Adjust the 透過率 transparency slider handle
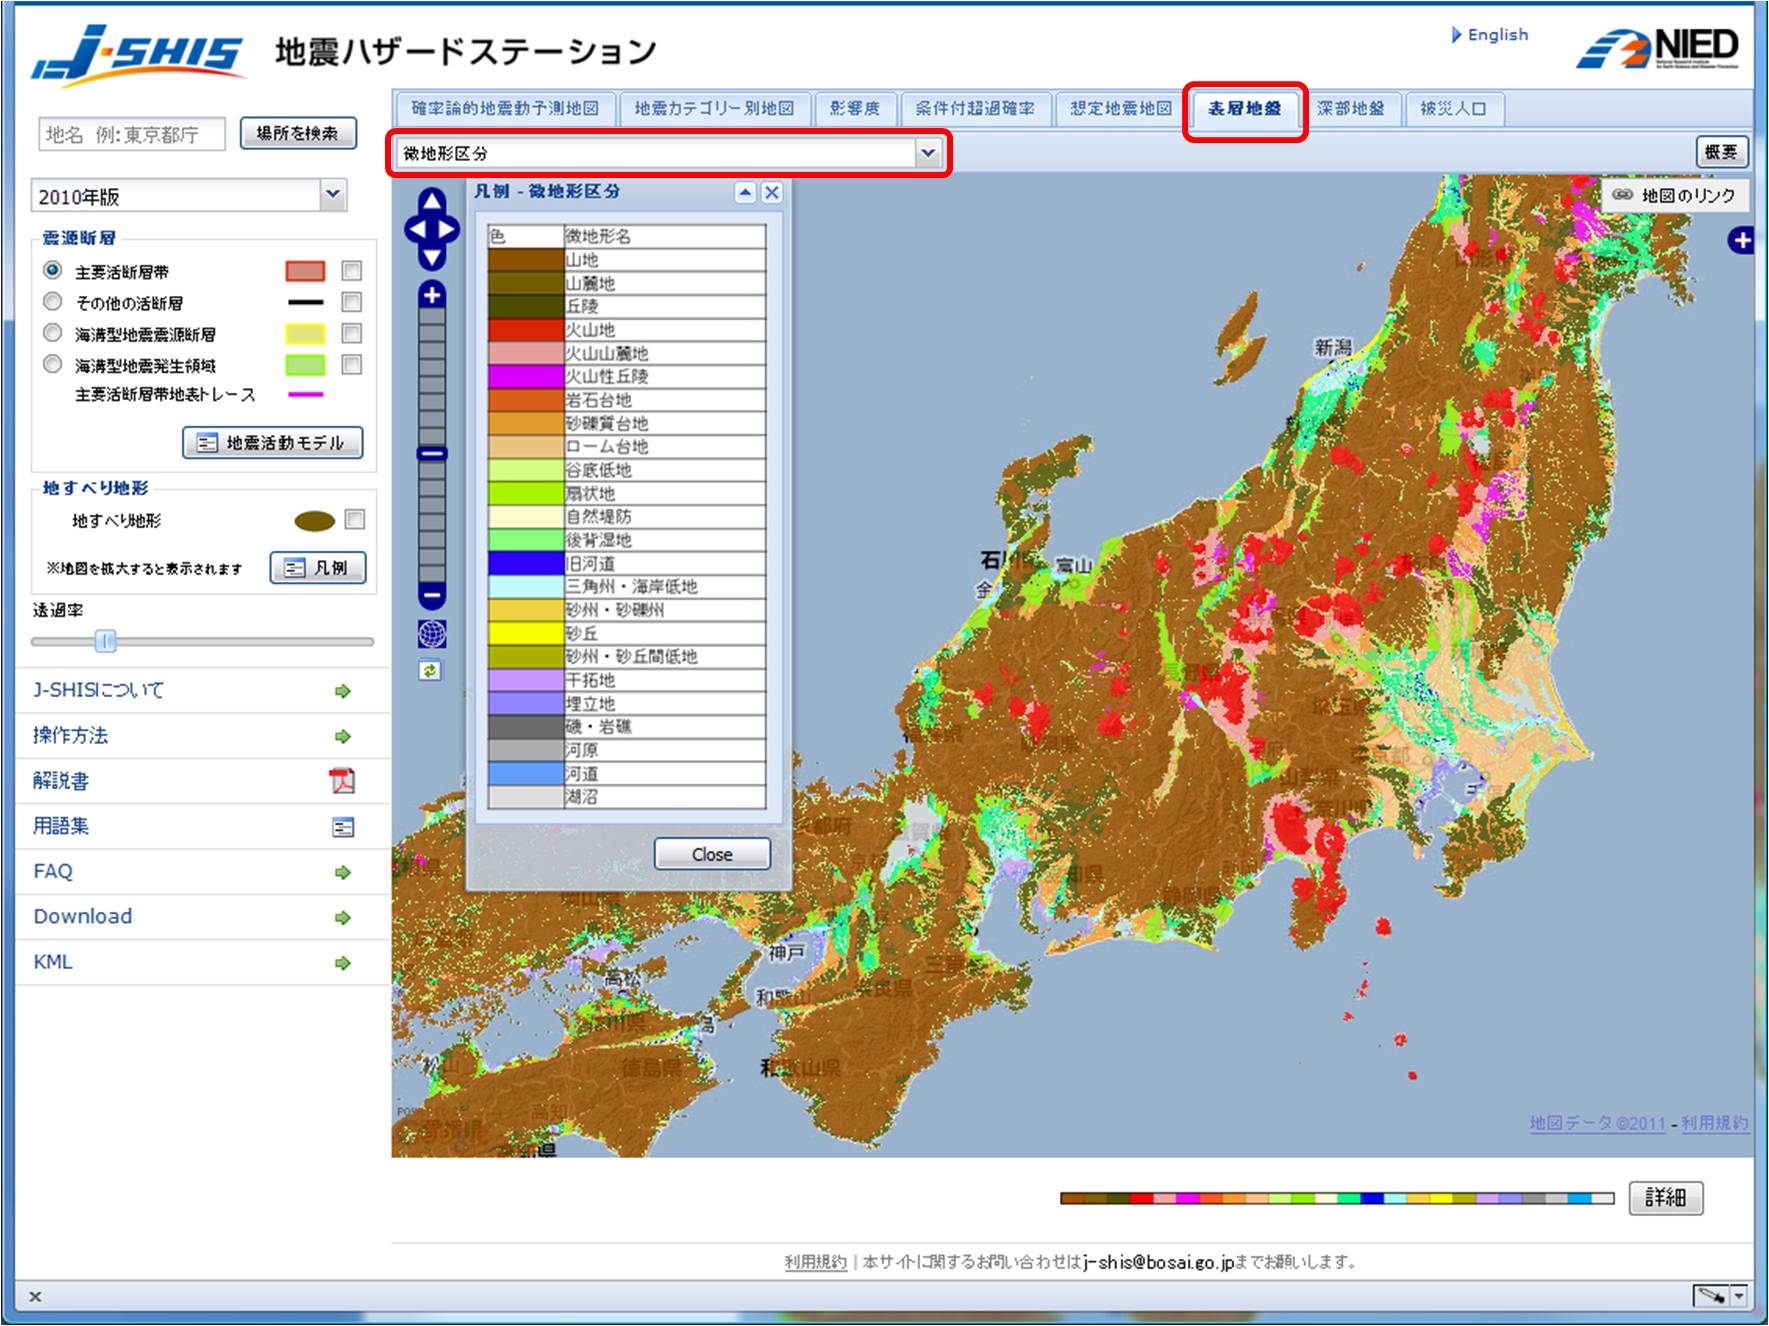Screen dimensions: 1769x1326 point(107,643)
